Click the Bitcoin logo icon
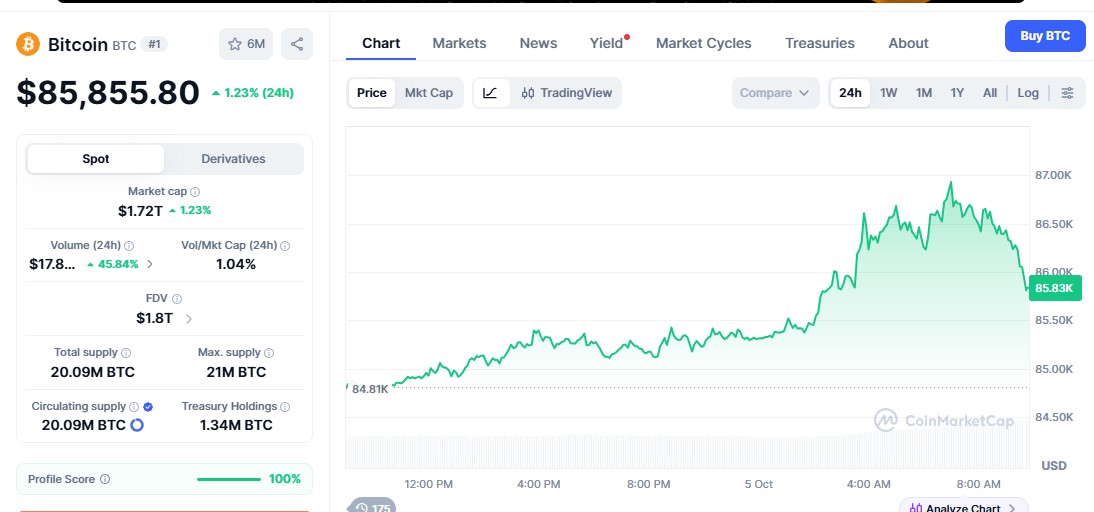This screenshot has height=512, width=1094. (x=28, y=44)
